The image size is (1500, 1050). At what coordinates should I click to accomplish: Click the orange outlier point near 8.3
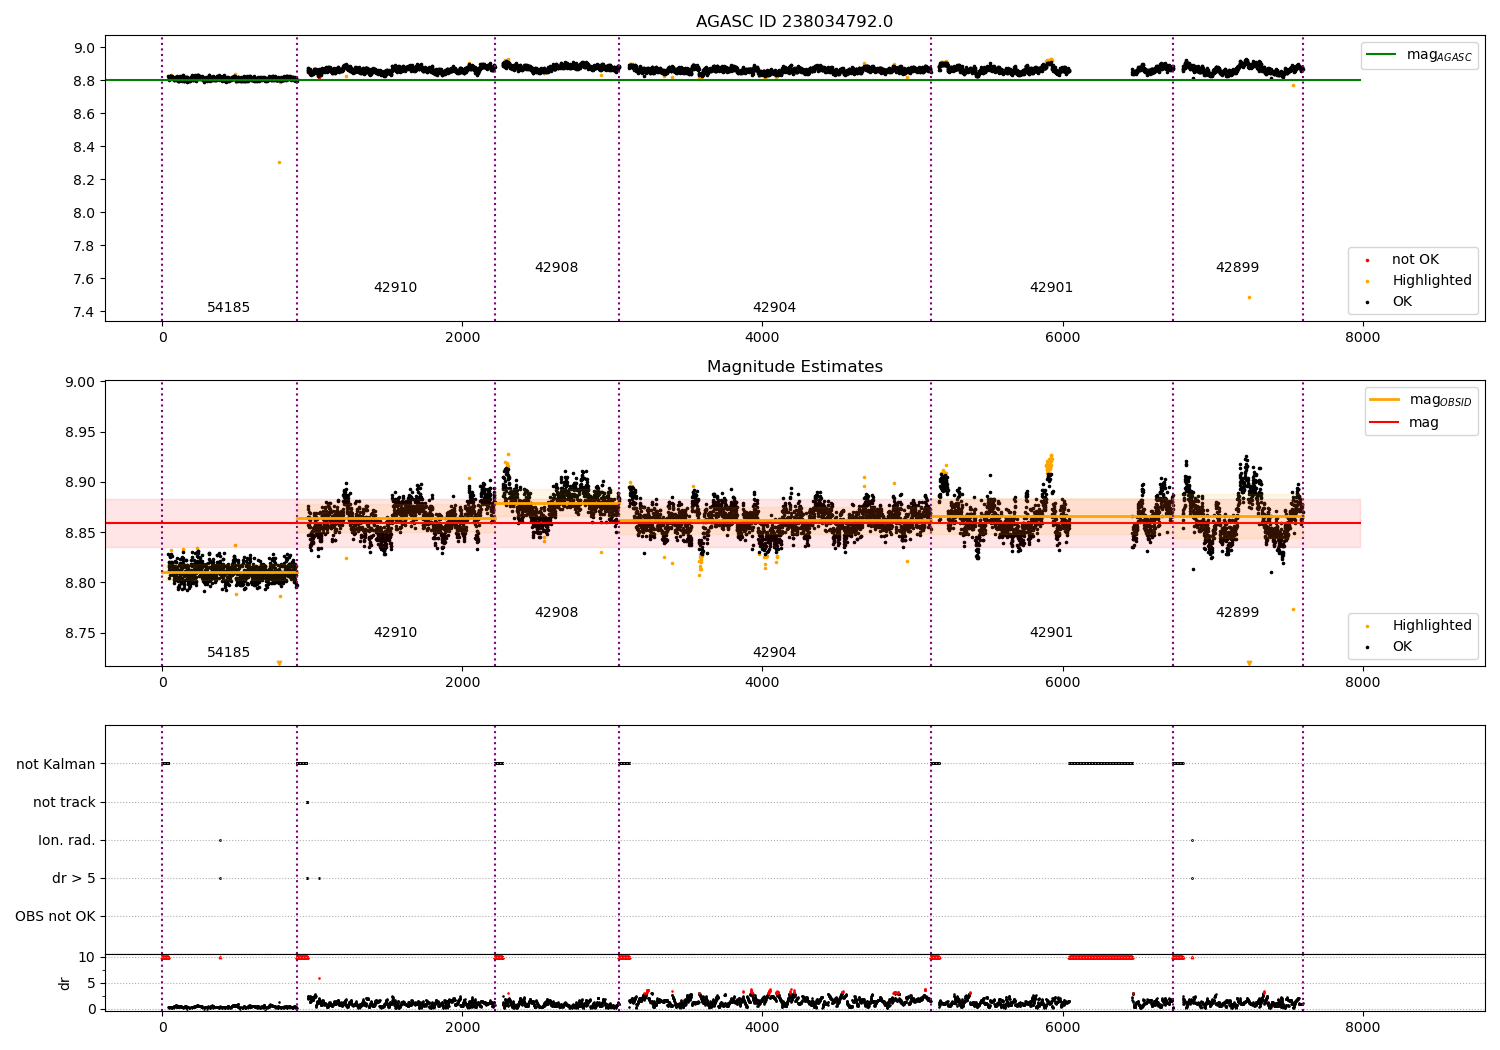pos(279,162)
